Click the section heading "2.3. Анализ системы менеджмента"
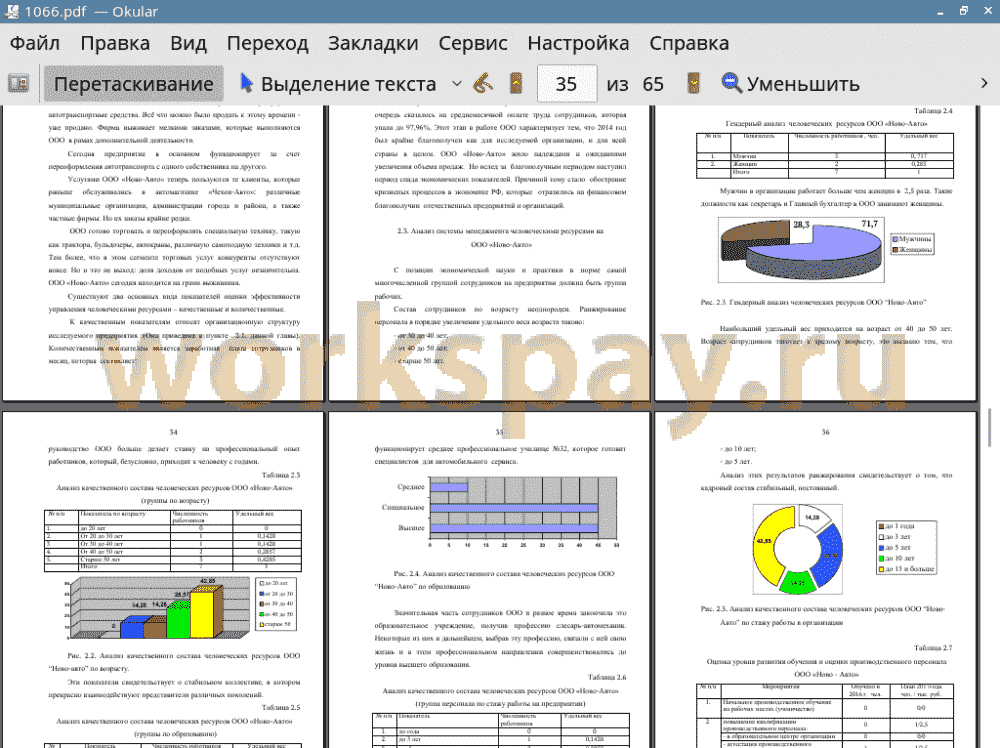Viewport: 1000px width, 748px height. click(500, 237)
